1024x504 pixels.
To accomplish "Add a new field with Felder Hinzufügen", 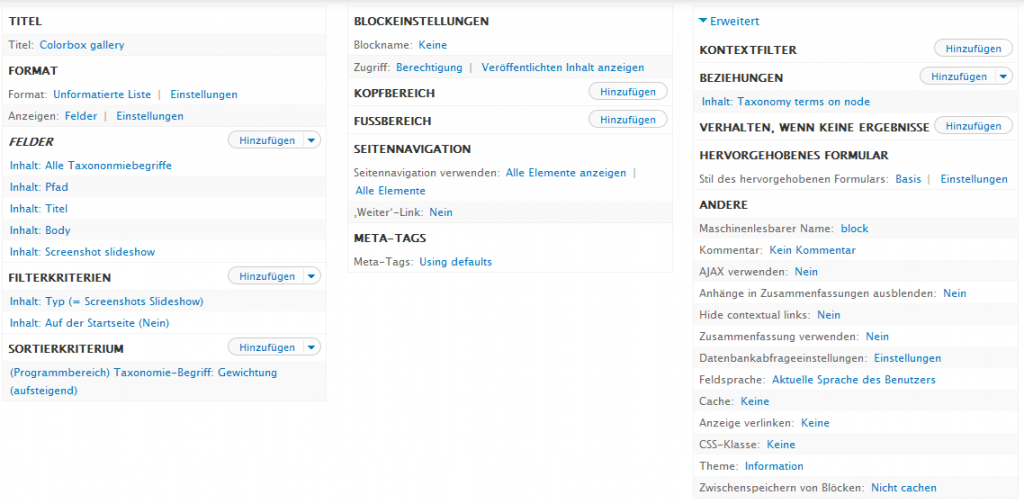I will pyautogui.click(x=267, y=141).
